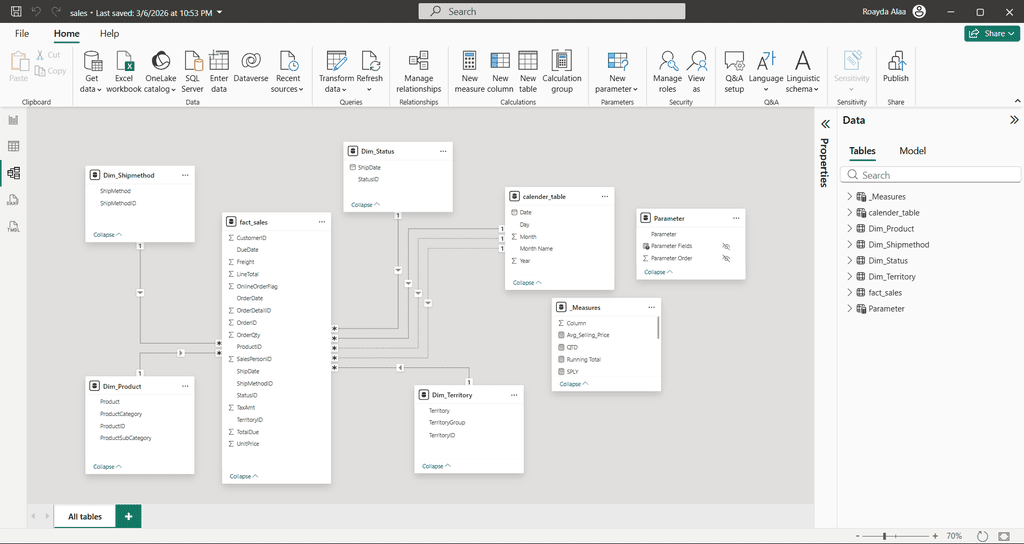Click the top Search box
The height and width of the screenshot is (544, 1024).
click(552, 12)
